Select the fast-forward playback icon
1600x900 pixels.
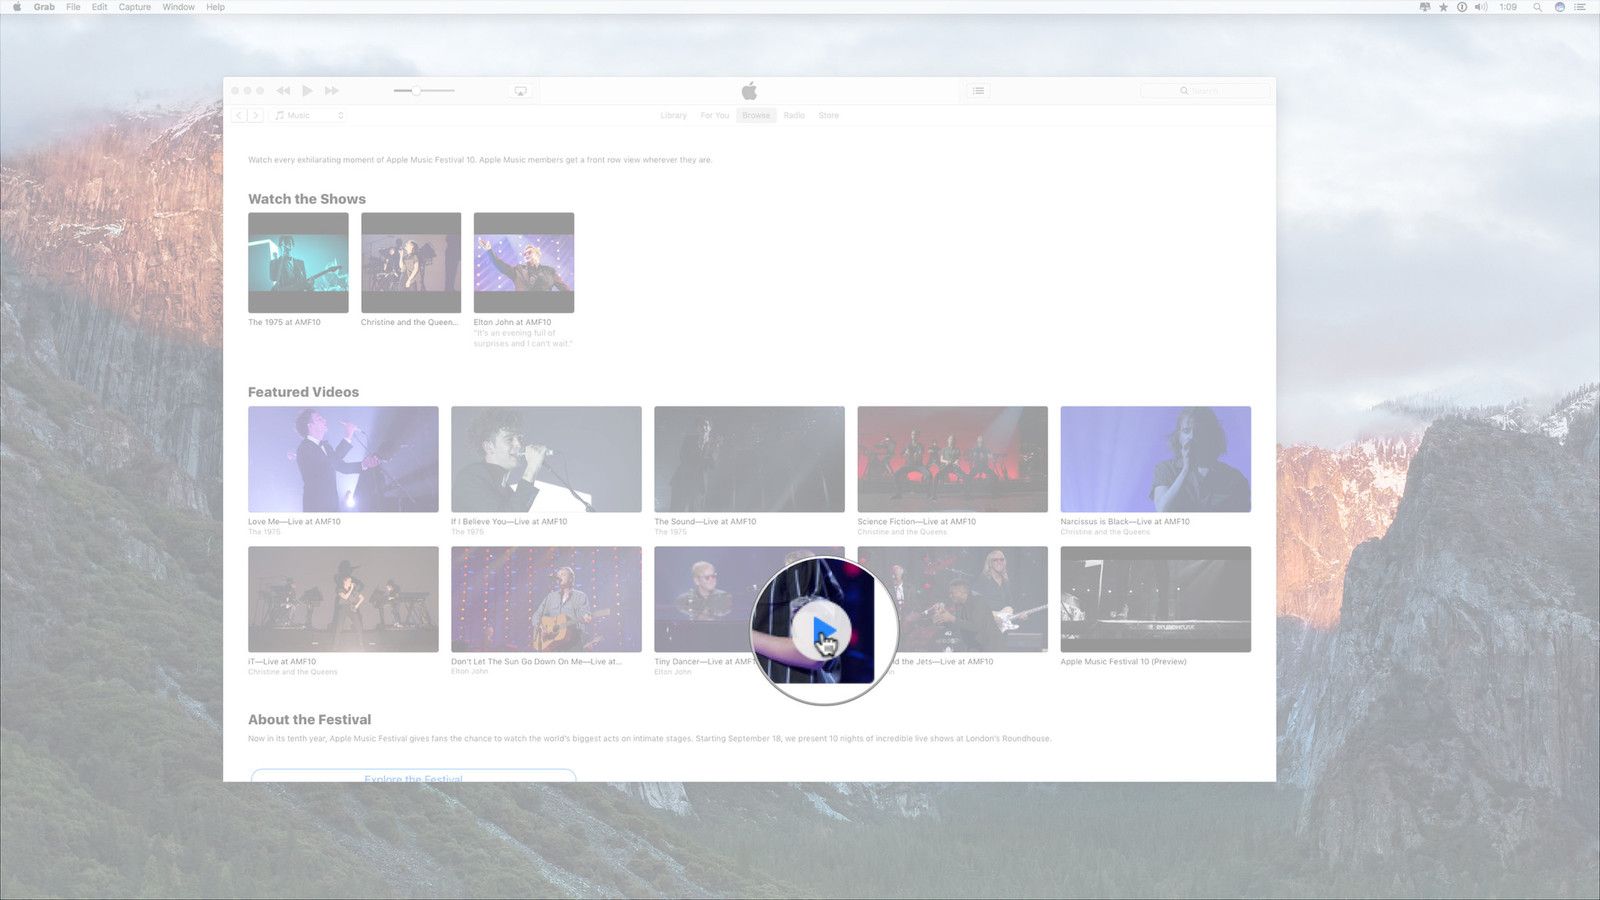point(331,90)
